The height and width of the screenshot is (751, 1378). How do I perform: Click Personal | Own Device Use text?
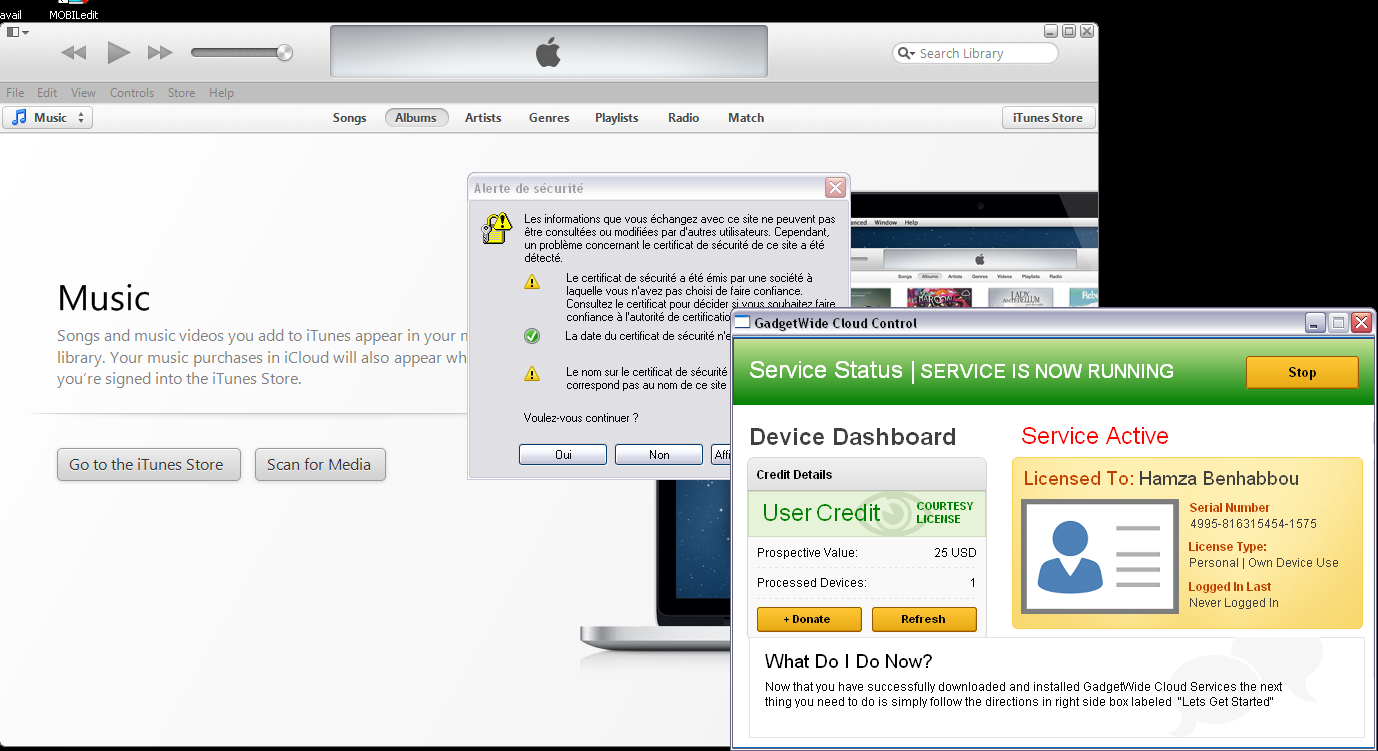pyautogui.click(x=1264, y=563)
